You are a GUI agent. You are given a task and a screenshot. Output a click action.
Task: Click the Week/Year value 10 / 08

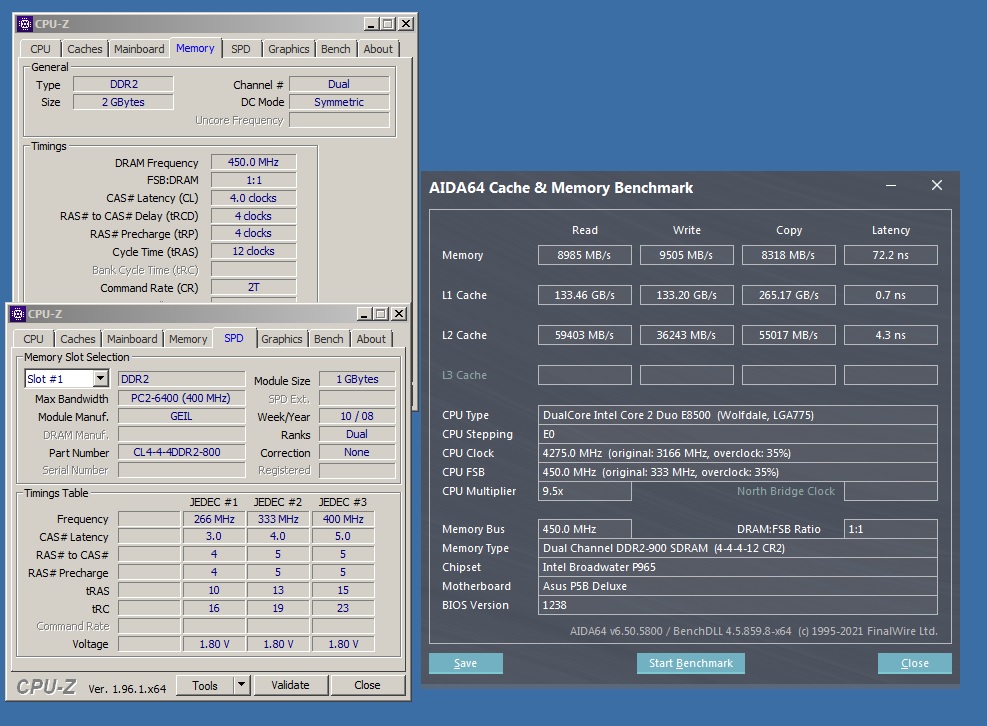click(x=357, y=416)
